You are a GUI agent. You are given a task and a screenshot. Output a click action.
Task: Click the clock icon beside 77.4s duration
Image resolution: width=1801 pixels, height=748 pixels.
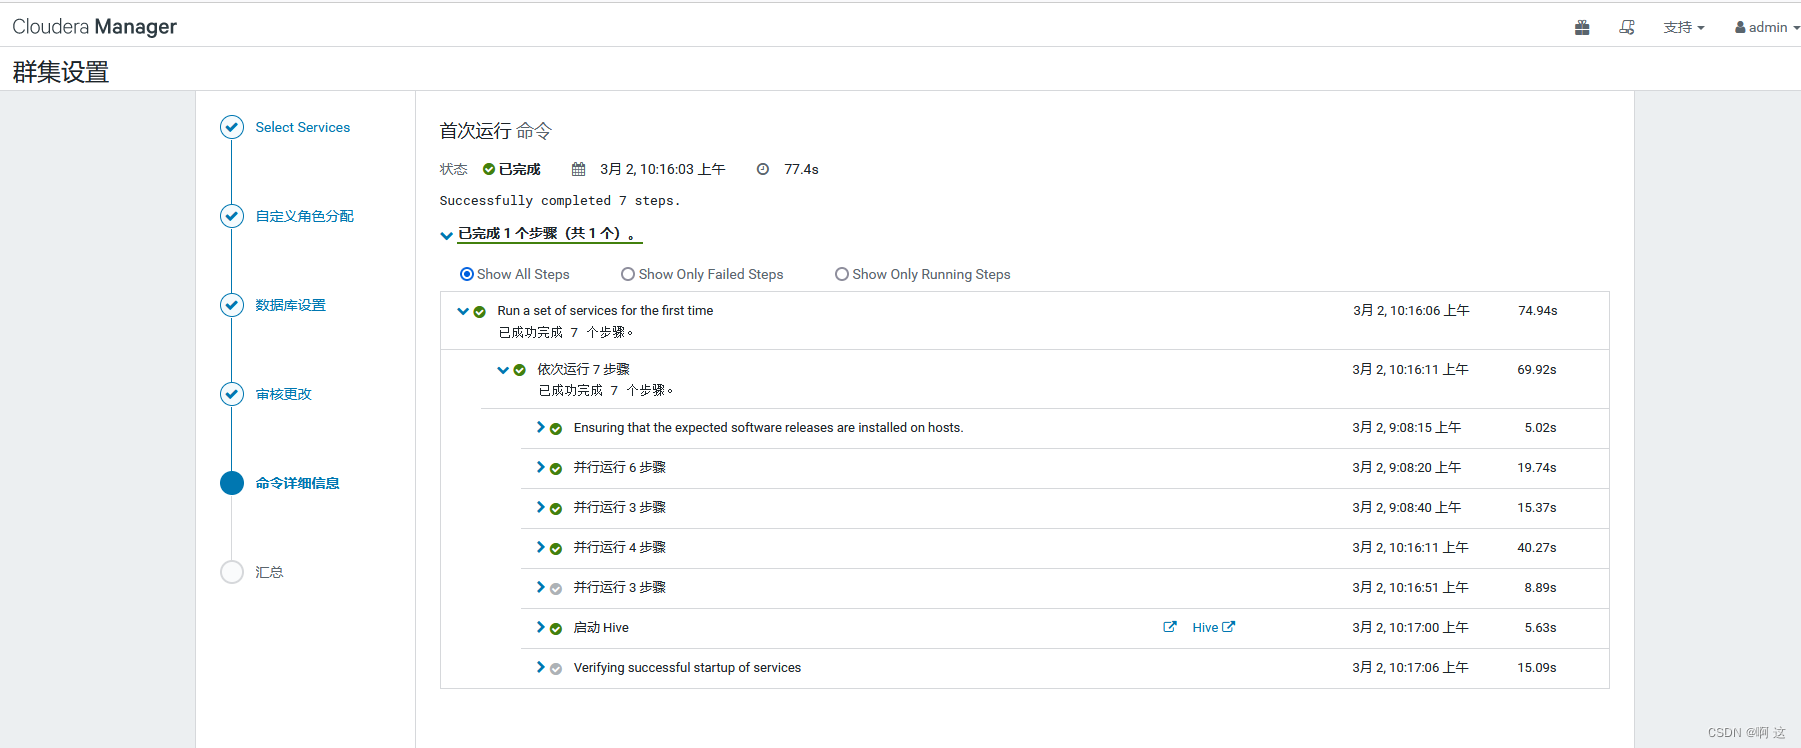click(x=763, y=169)
